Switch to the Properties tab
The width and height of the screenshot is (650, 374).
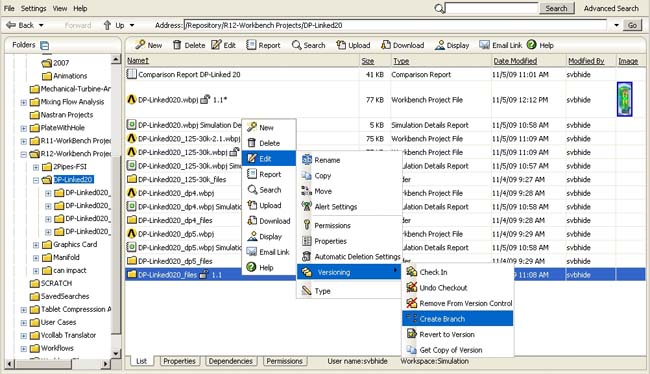tap(179, 361)
